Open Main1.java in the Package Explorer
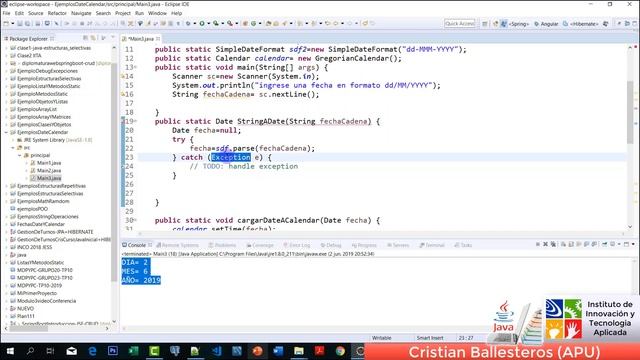Viewport: 640px width, 360px height. [x=49, y=163]
